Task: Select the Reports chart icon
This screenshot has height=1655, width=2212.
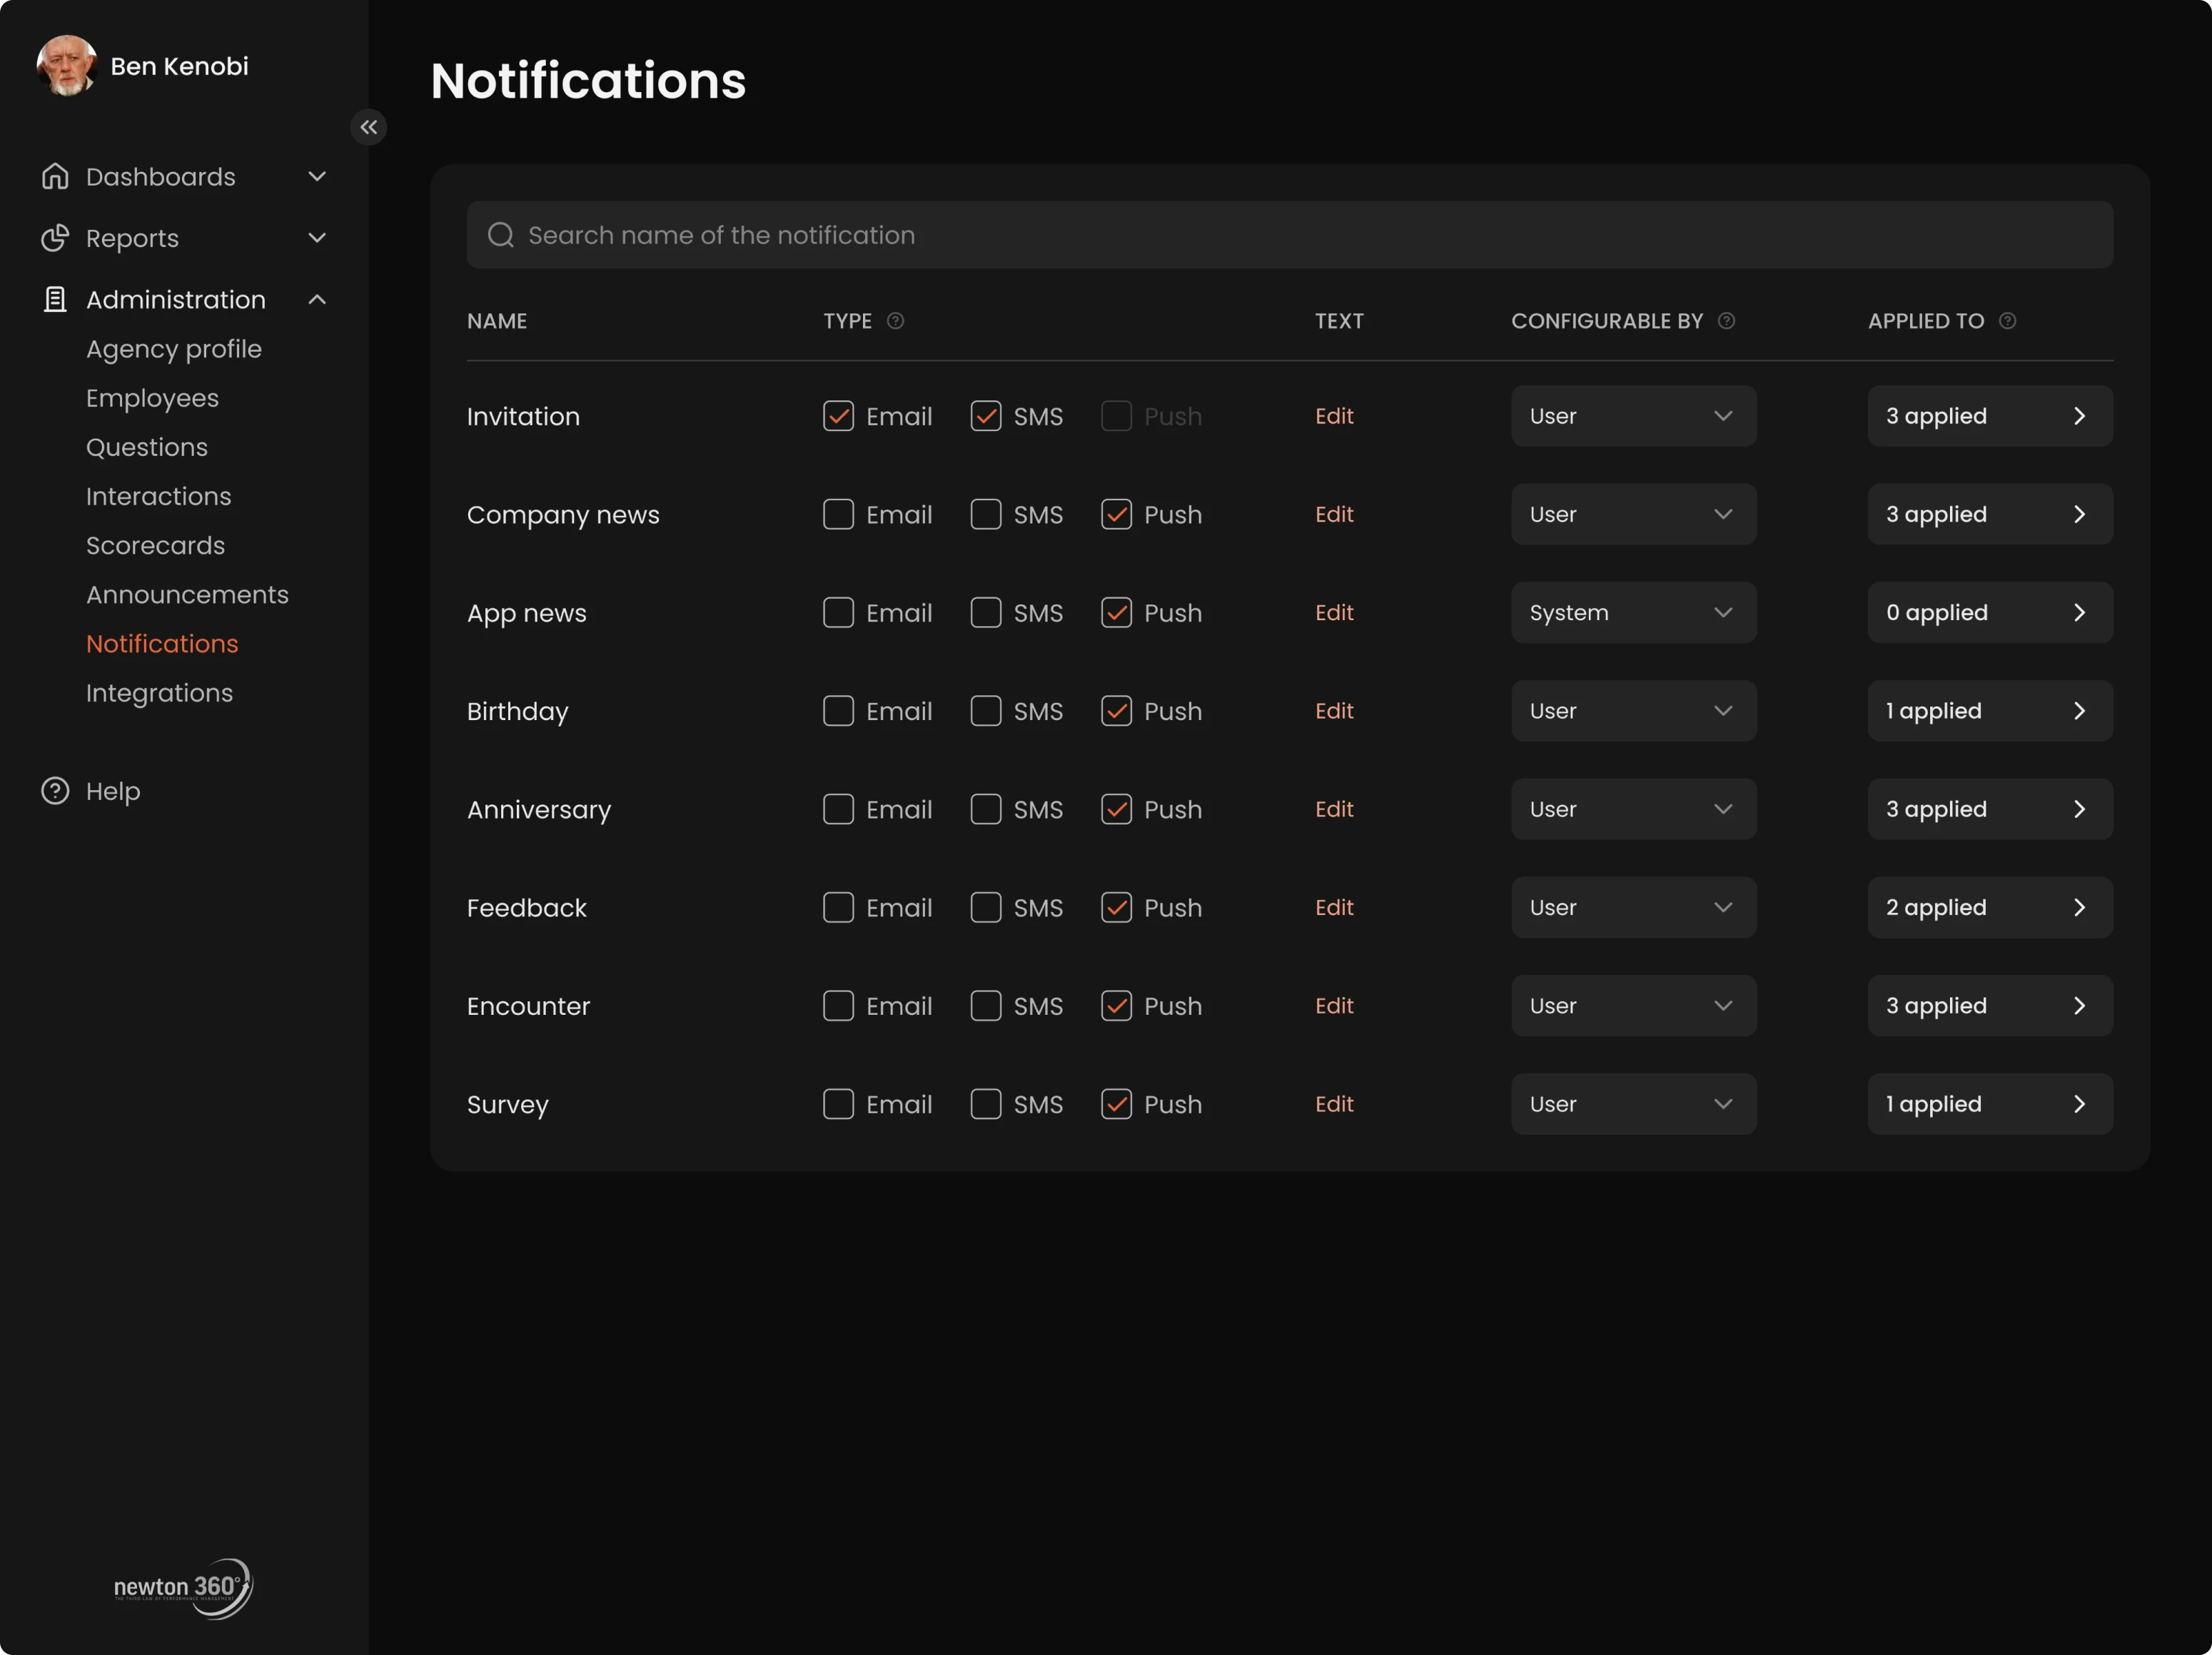Action: point(55,238)
